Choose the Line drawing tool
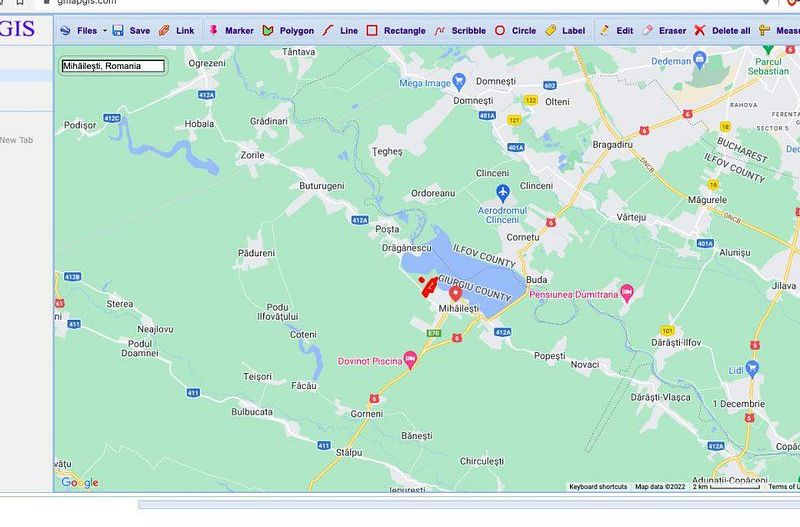Viewport: 800px width, 527px height. [340, 31]
